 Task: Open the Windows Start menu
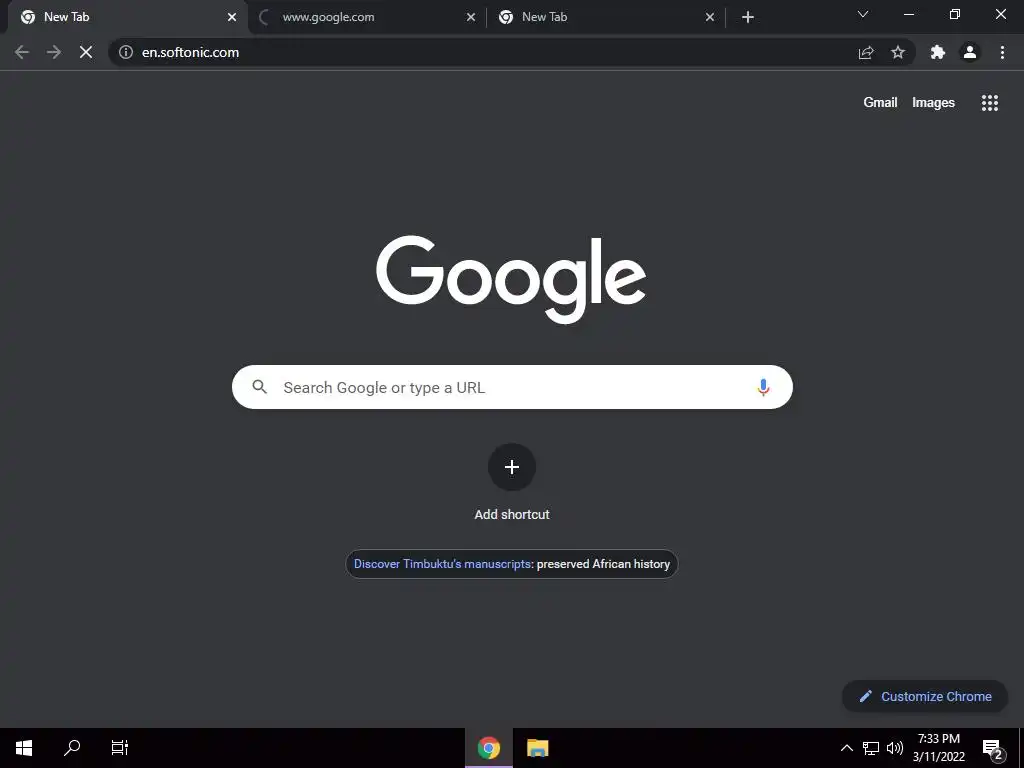coord(24,748)
